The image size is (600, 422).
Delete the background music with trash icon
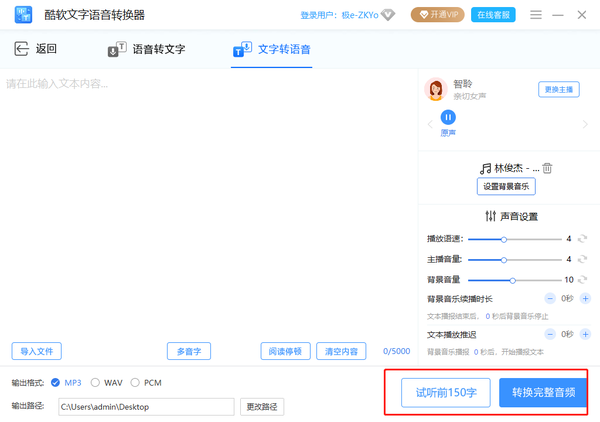point(547,169)
